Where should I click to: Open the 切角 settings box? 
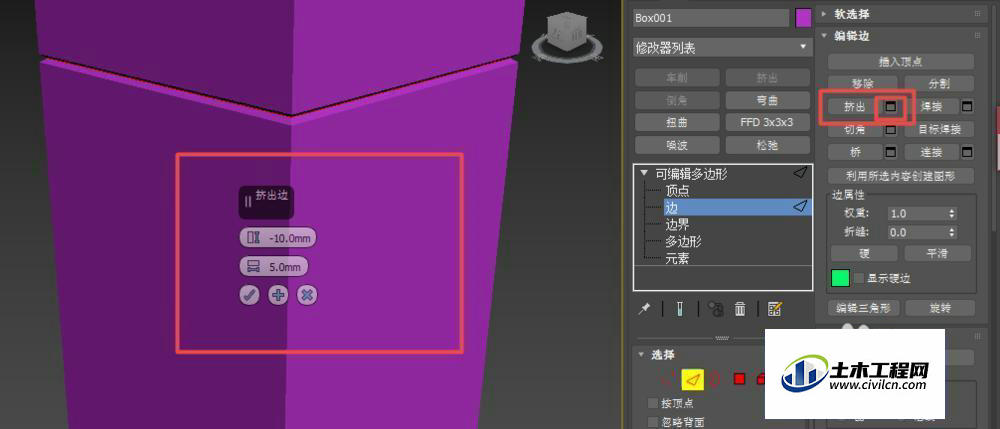click(x=890, y=129)
